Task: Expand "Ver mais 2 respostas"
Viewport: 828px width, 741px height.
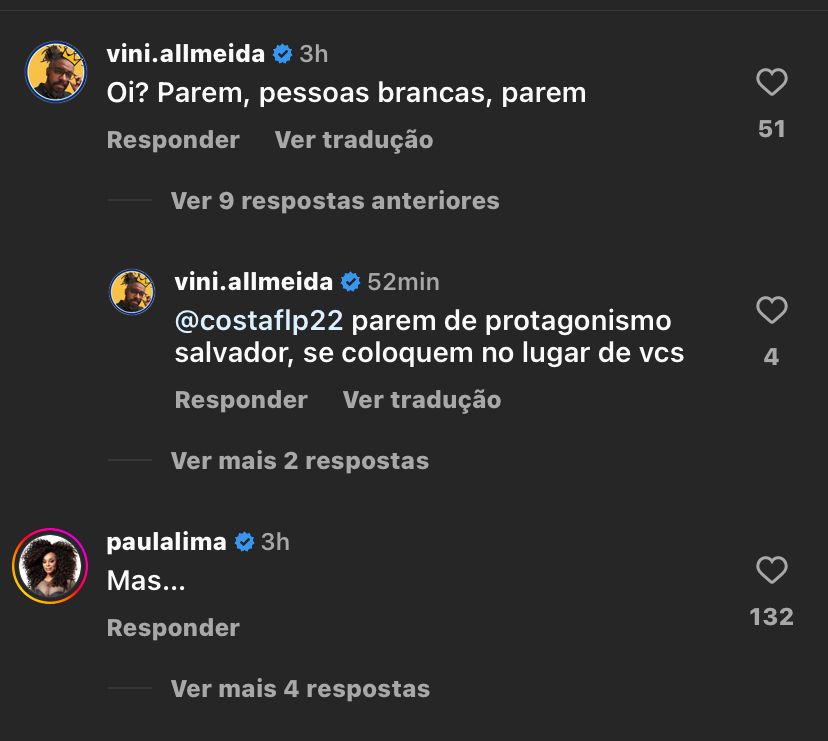Action: 299,460
